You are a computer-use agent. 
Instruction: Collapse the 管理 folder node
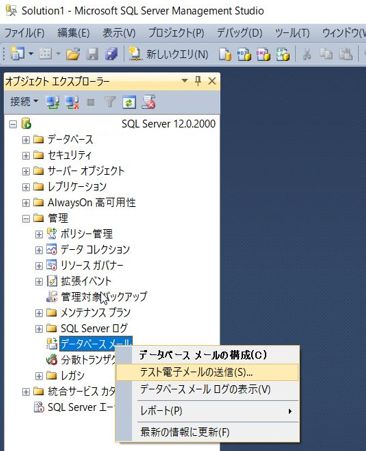(26, 219)
